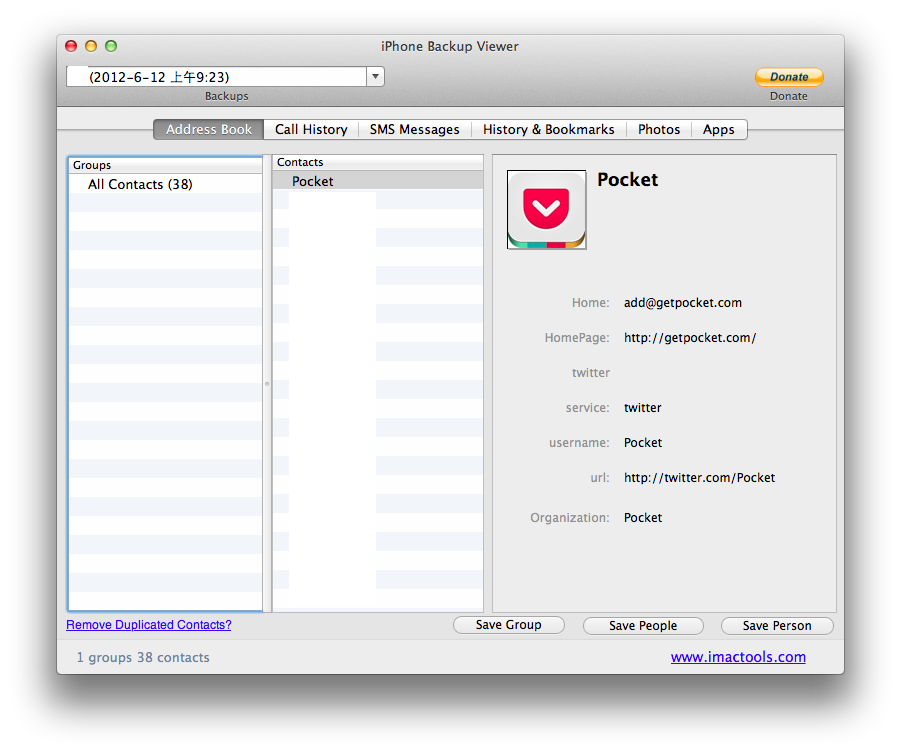Click the yellow minimize window button
901x753 pixels.
(91, 46)
